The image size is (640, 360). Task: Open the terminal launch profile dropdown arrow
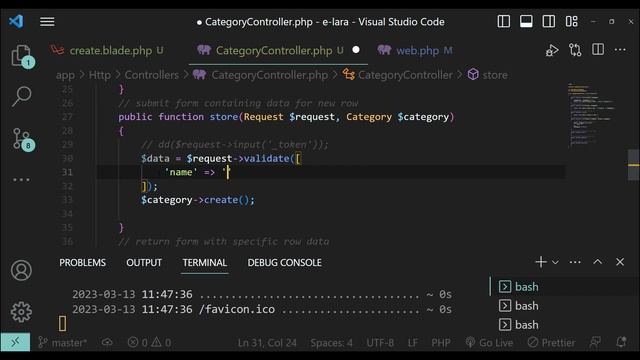pos(555,262)
